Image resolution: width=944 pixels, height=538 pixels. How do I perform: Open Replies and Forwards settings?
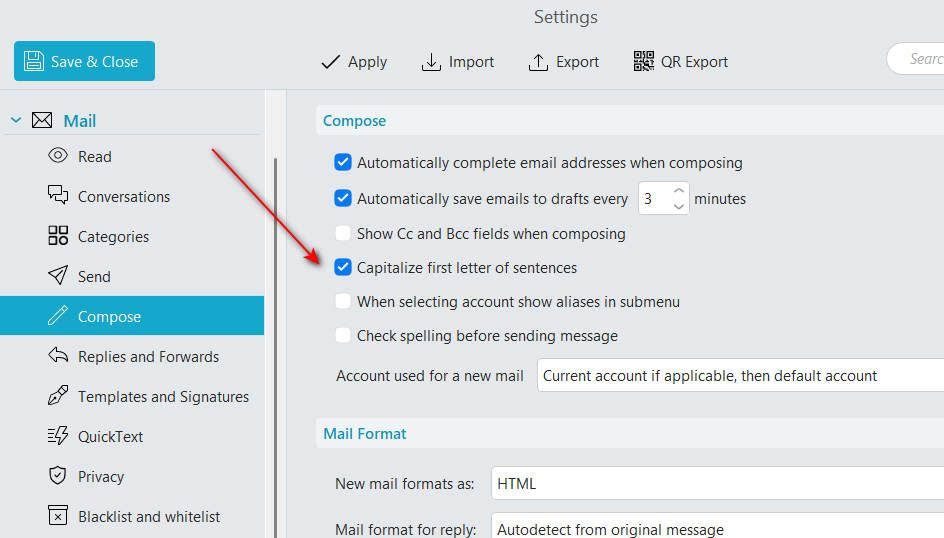pos(148,356)
